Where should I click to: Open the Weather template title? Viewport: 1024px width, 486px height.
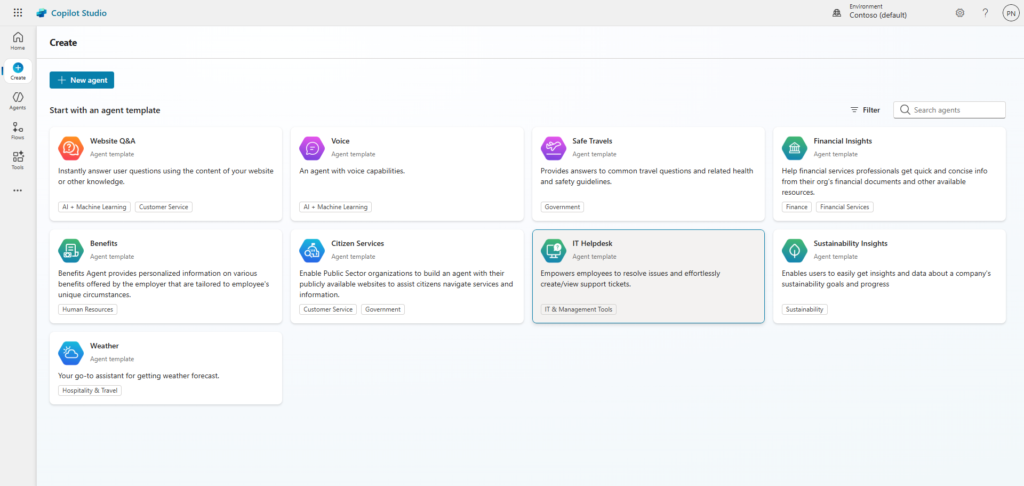tap(104, 346)
